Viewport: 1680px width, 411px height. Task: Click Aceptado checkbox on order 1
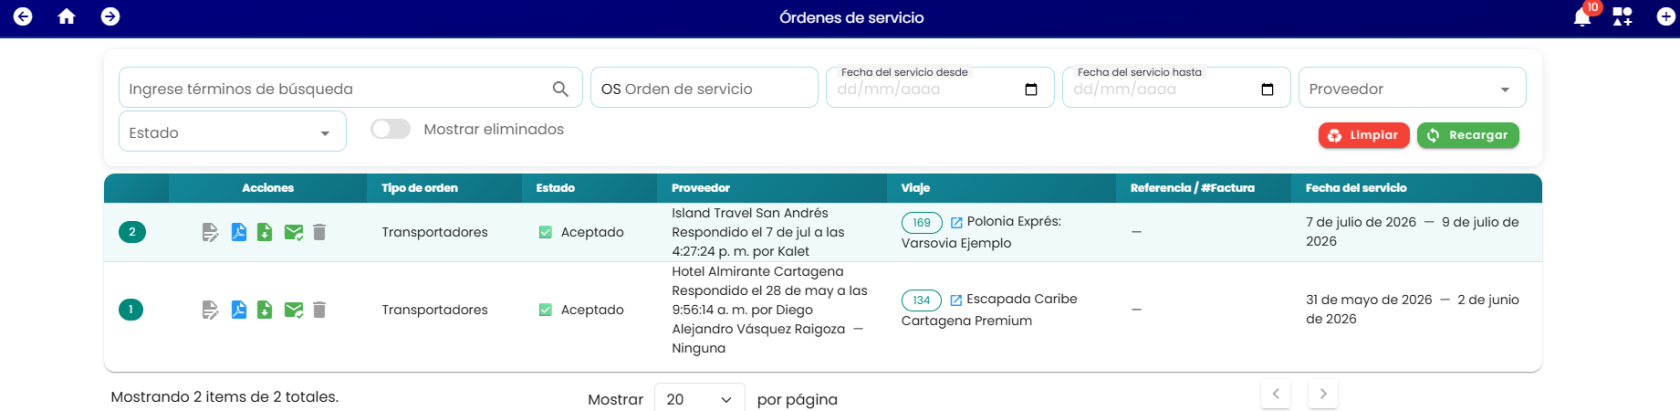coord(545,310)
